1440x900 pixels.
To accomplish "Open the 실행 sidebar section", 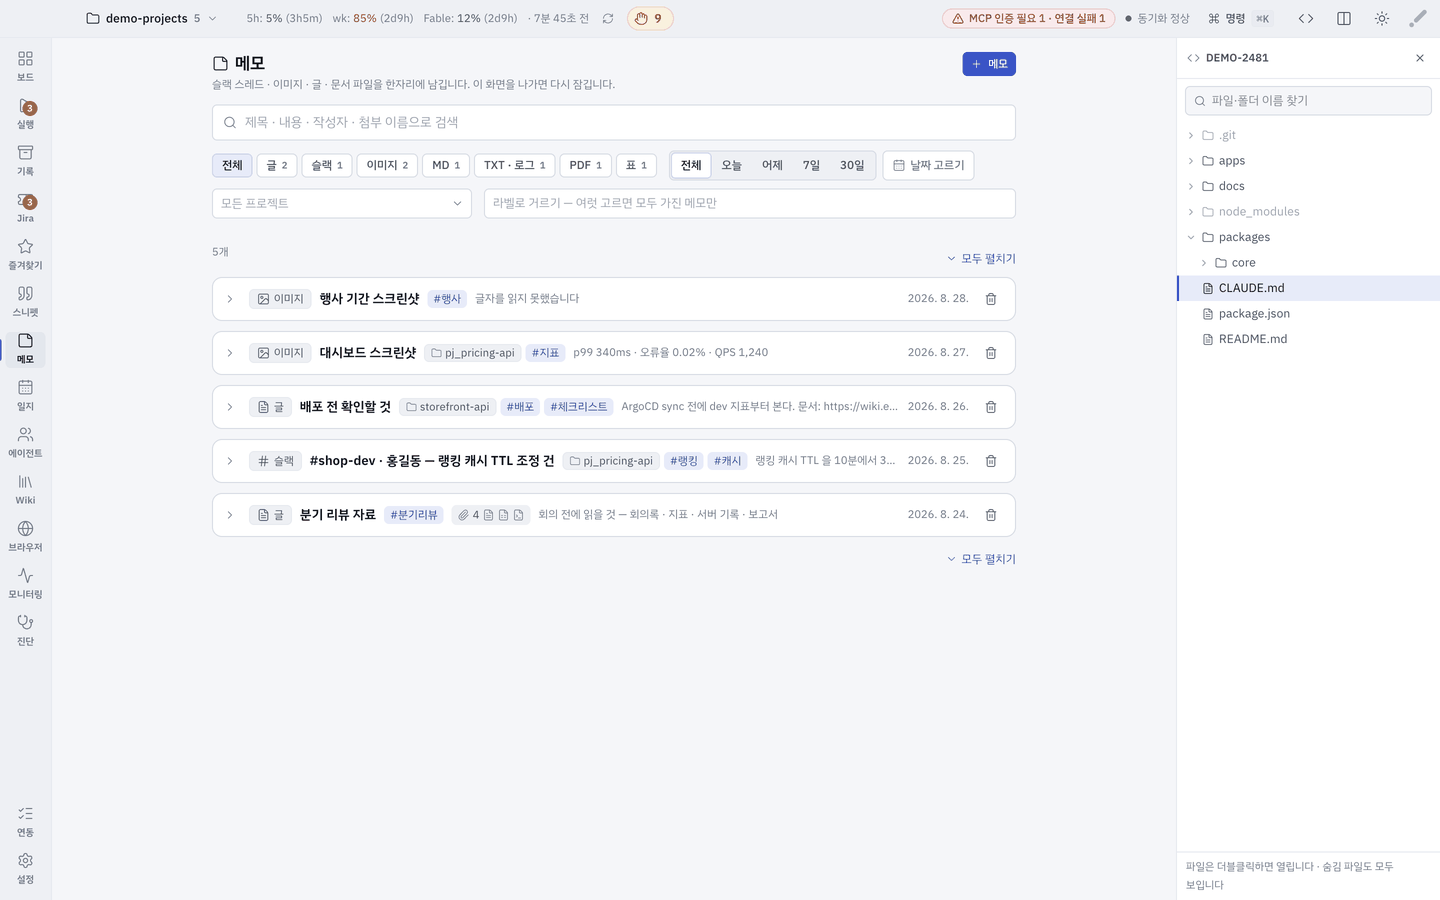I will coord(25,114).
